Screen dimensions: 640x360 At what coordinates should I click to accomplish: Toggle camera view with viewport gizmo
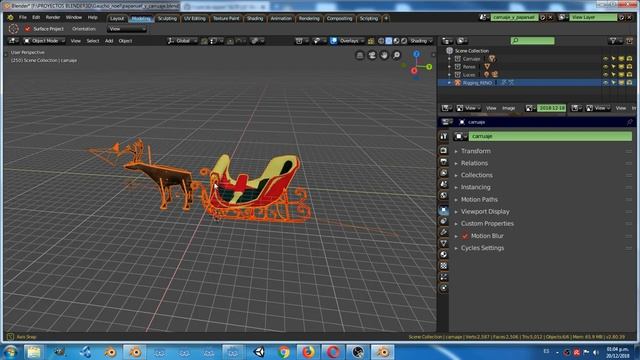pos(372,55)
